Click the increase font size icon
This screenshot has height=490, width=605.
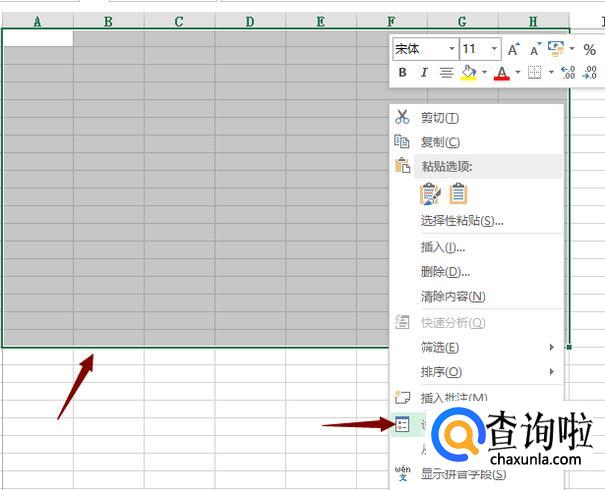pos(513,49)
